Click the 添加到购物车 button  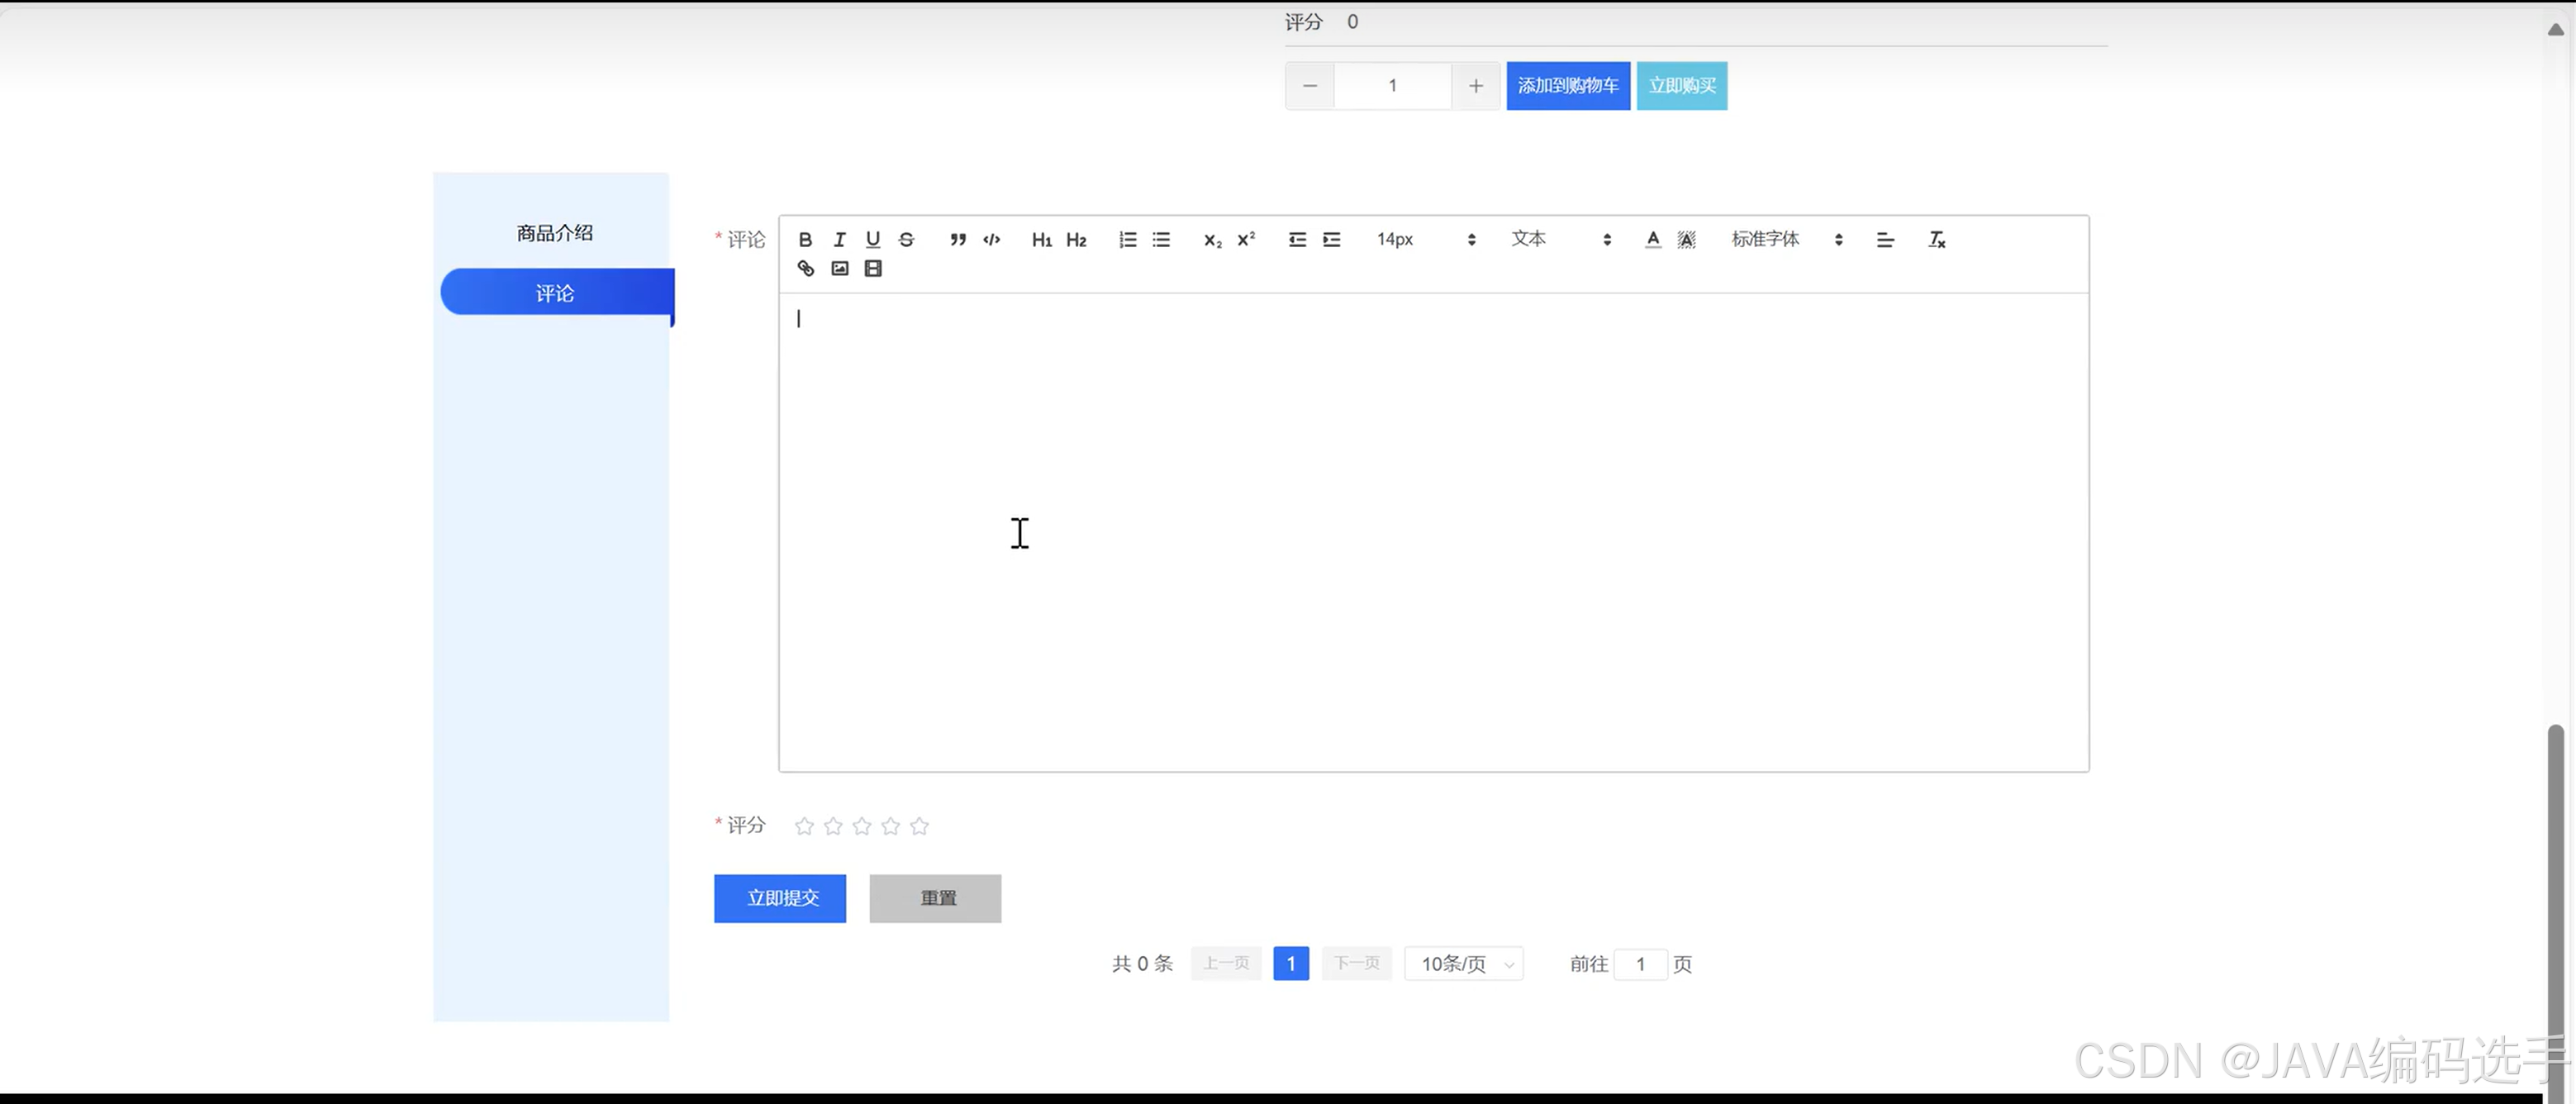pyautogui.click(x=1567, y=85)
